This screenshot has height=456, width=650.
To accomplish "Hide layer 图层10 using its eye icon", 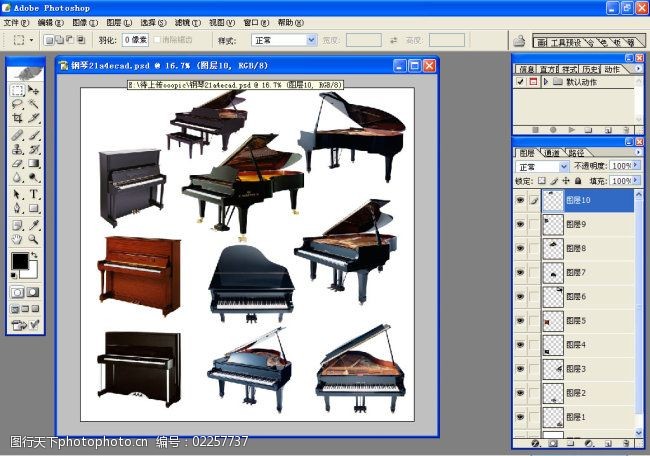I will click(x=520, y=200).
